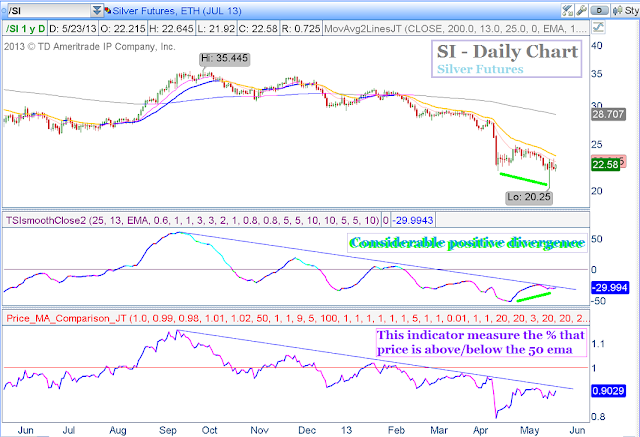Viewport: 640px width, 437px height.
Task: Click the TSIsmoothClose2 study header
Action: pos(192,220)
